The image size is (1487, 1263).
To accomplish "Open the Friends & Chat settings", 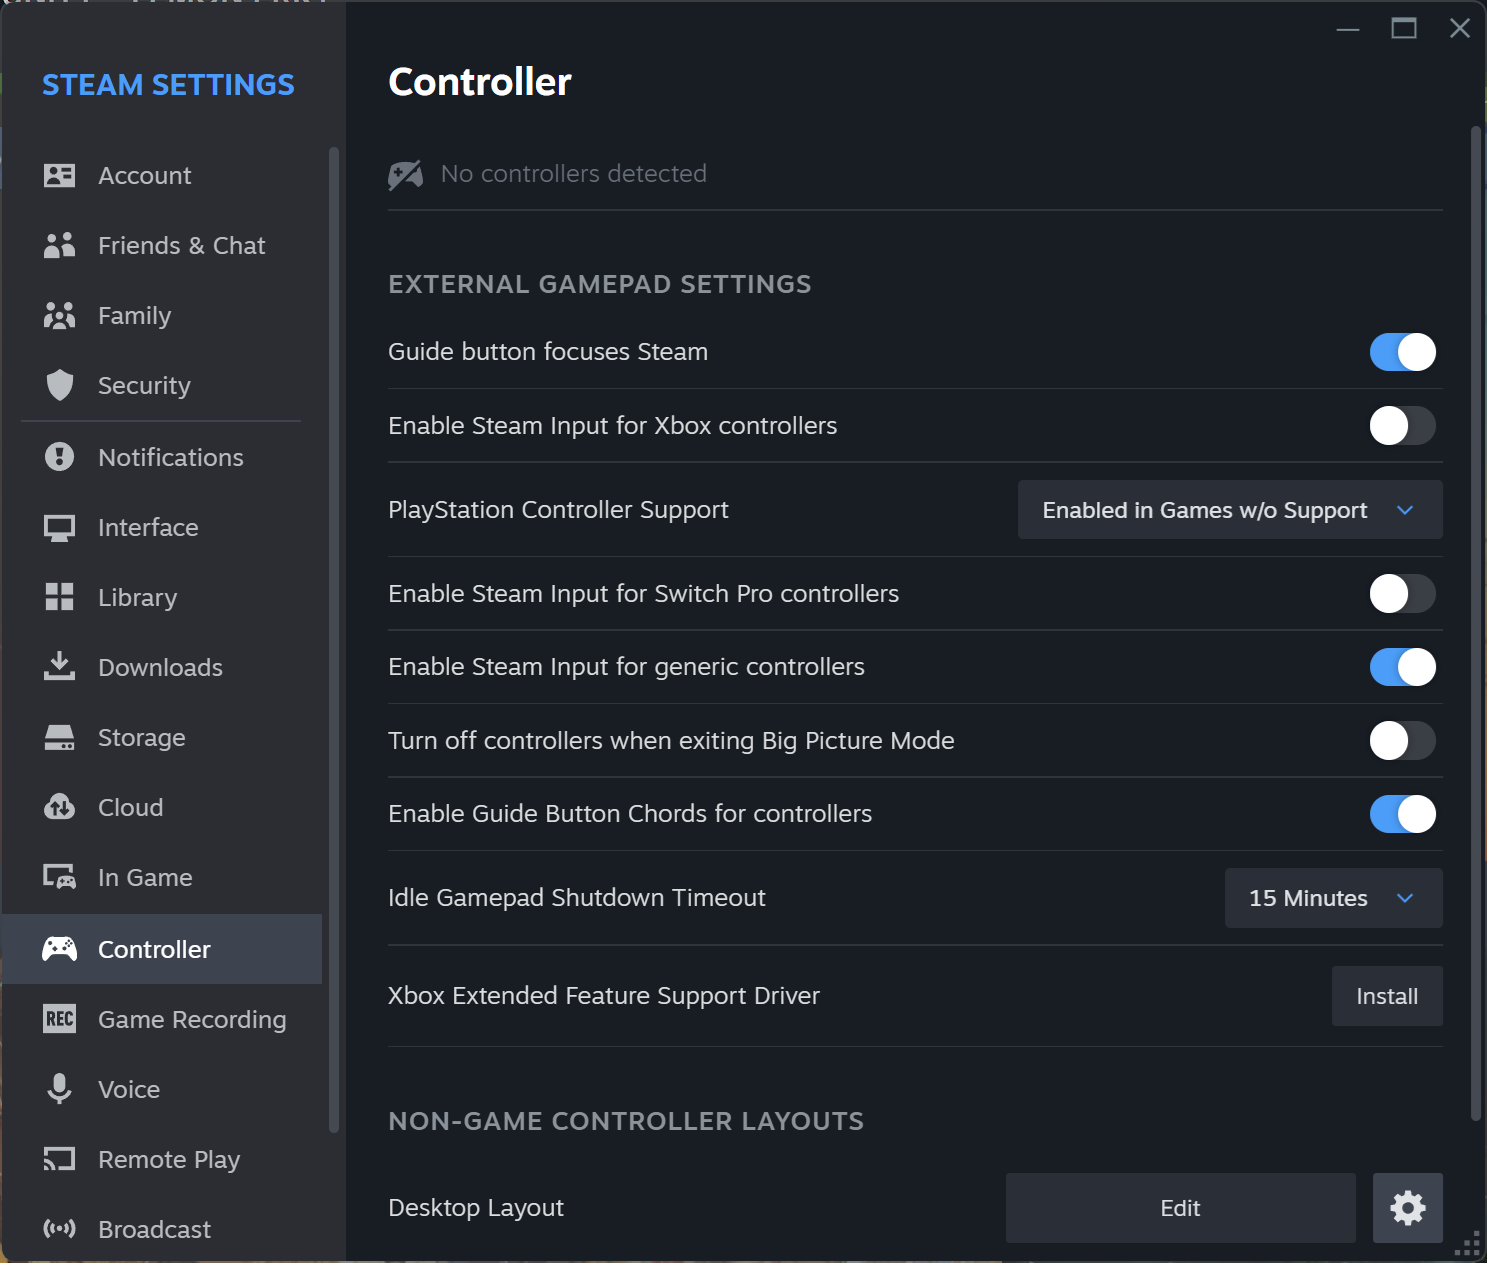I will point(181,246).
